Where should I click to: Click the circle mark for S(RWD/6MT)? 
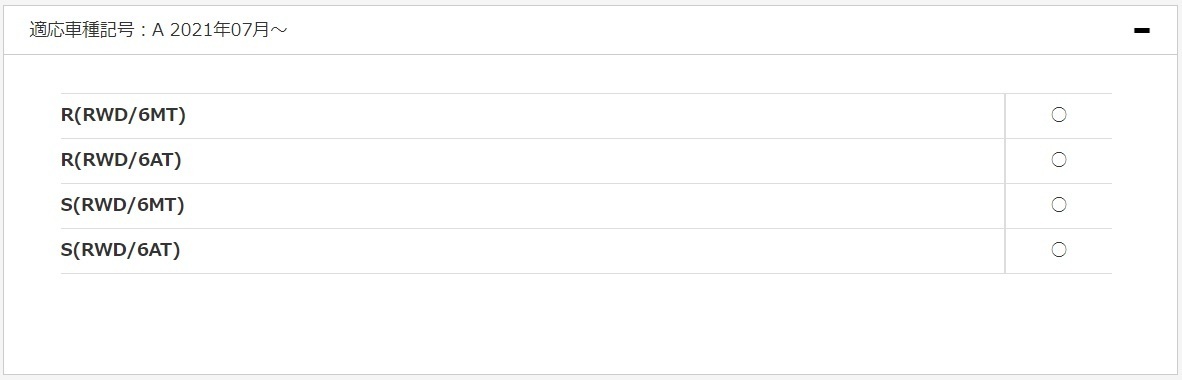click(x=1058, y=204)
